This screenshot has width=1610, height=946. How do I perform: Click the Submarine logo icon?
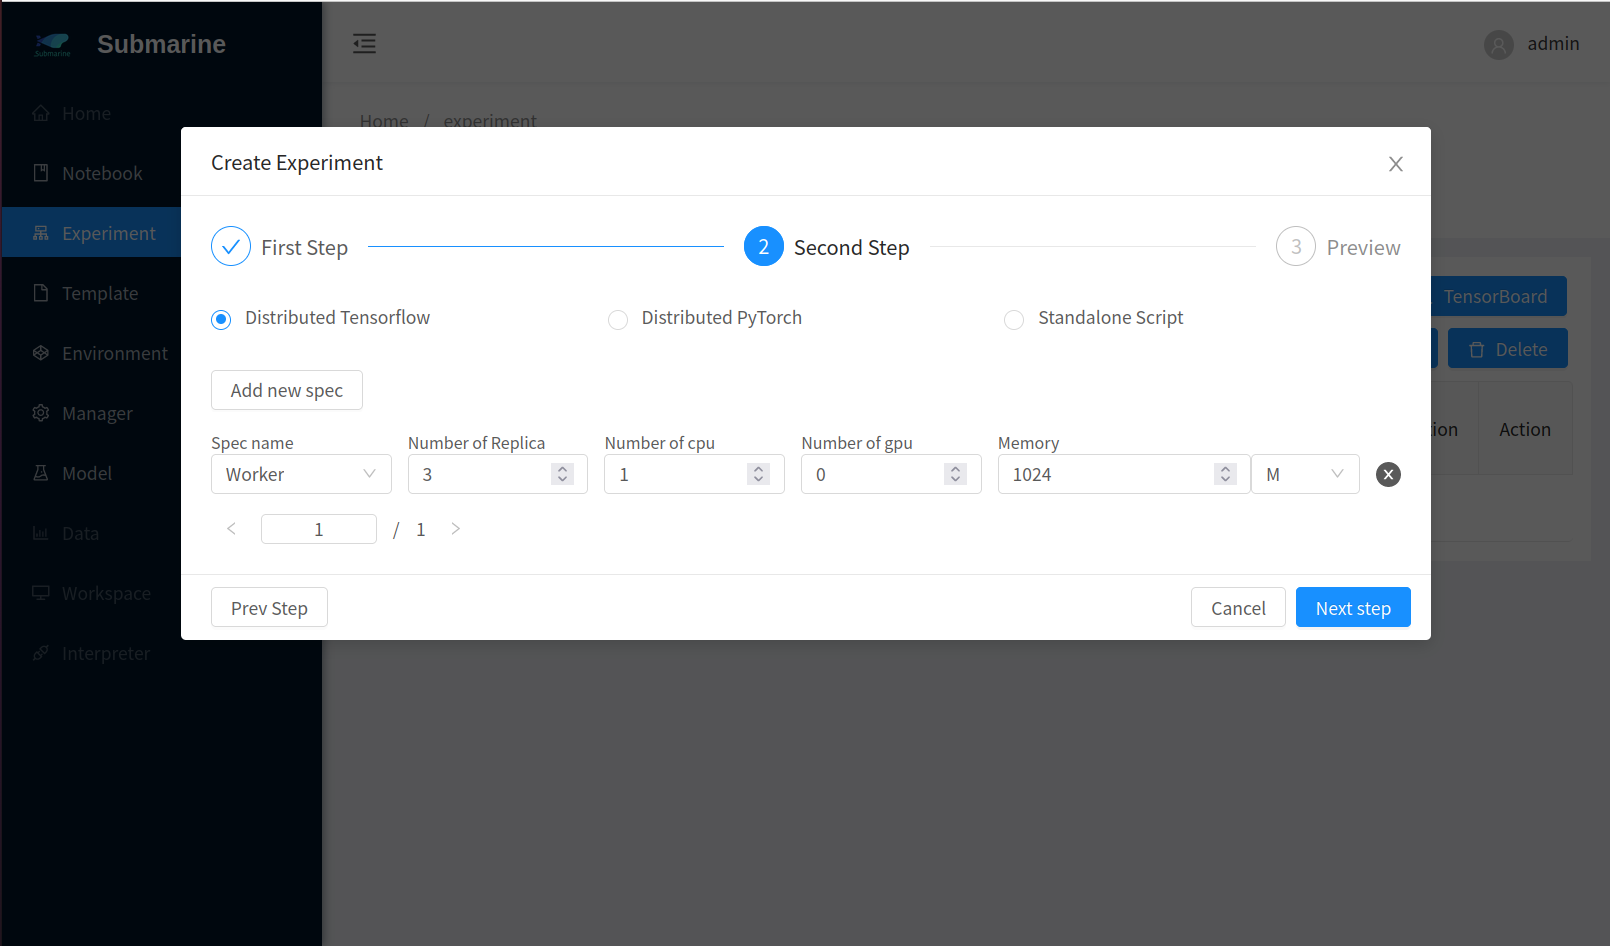tap(52, 44)
